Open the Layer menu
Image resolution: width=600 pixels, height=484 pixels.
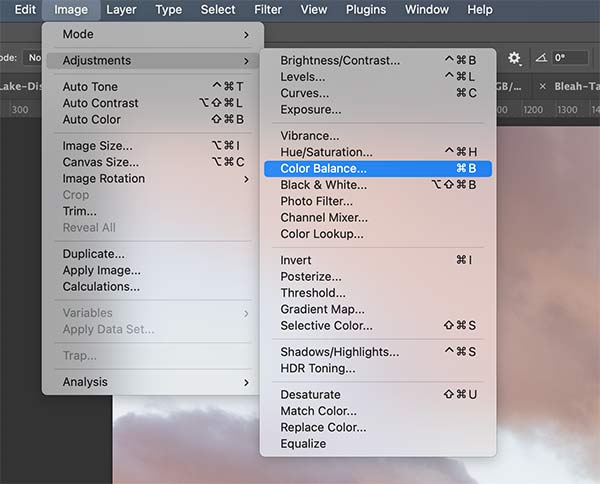click(x=121, y=10)
